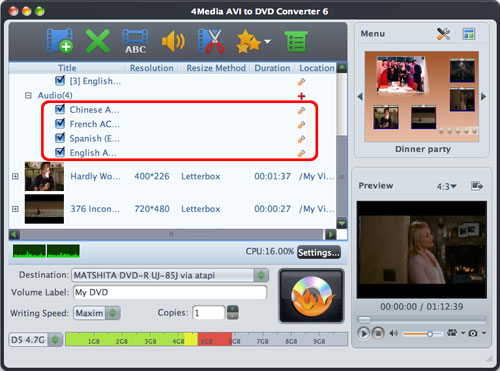
Task: Uncheck the Spanish audio checkbox
Action: [60, 138]
